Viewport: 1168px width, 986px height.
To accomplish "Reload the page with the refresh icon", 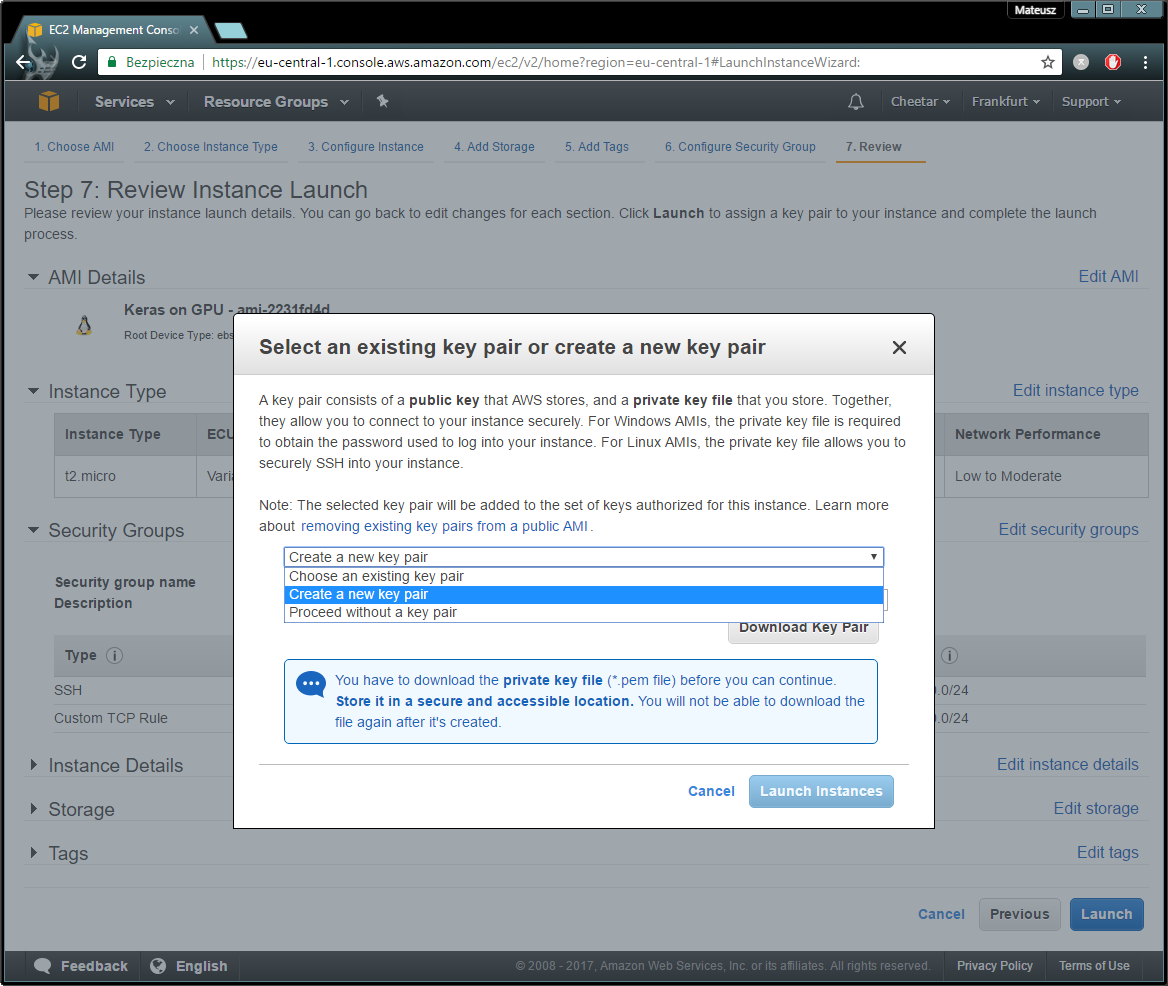I will [x=79, y=62].
